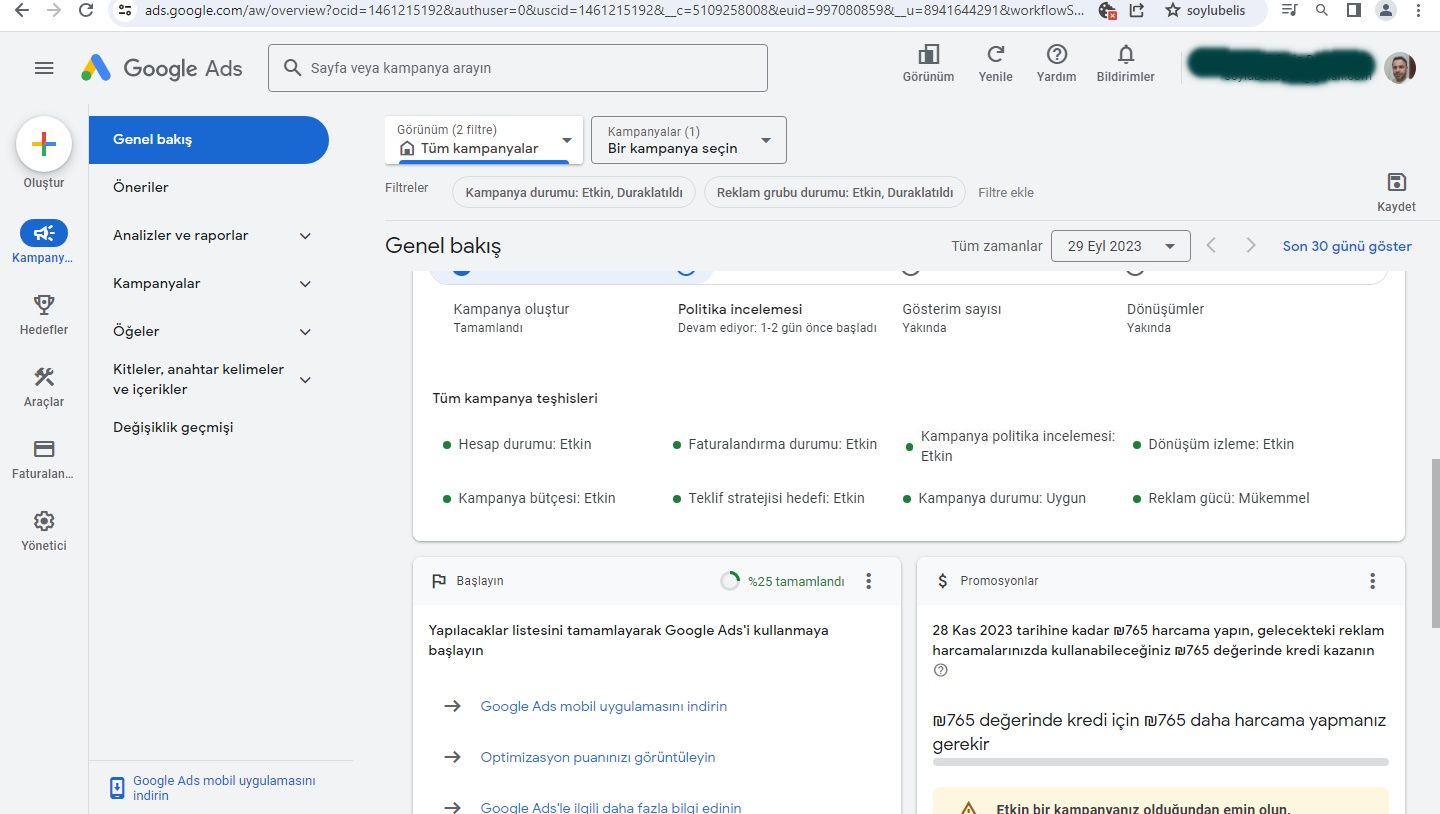Screen dimensions: 1440x814
Task: Click Kampanya oluştur step label
Action: coord(511,309)
